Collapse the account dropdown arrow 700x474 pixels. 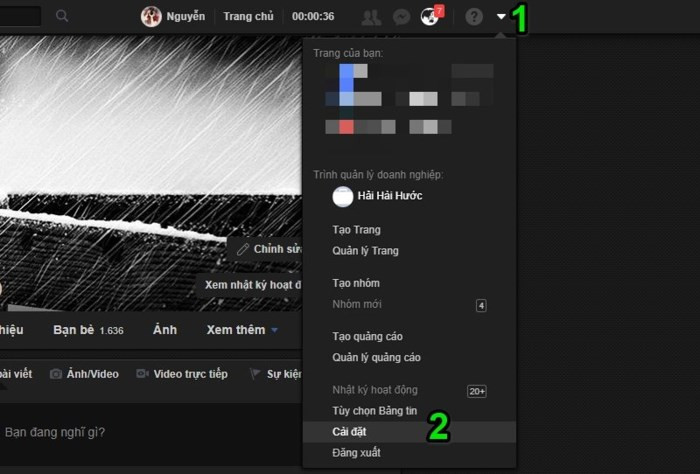click(x=501, y=17)
